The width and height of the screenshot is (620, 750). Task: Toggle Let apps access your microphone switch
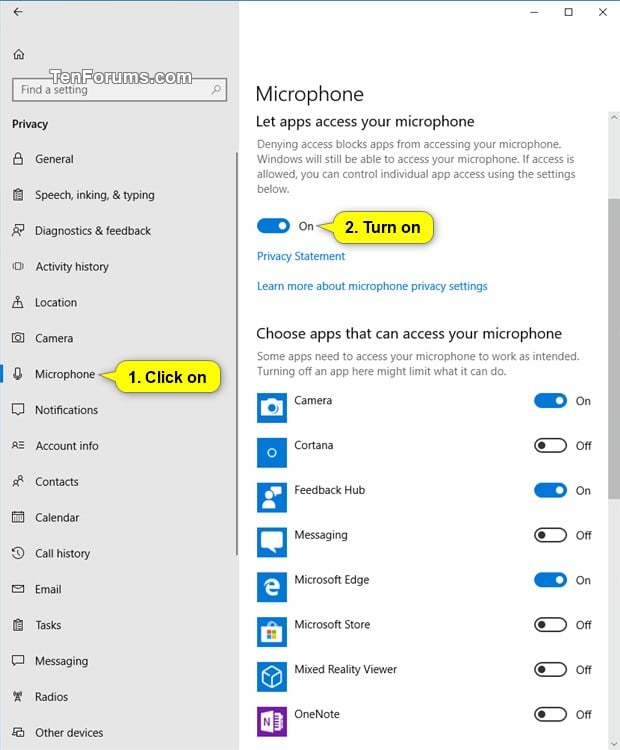tap(273, 226)
